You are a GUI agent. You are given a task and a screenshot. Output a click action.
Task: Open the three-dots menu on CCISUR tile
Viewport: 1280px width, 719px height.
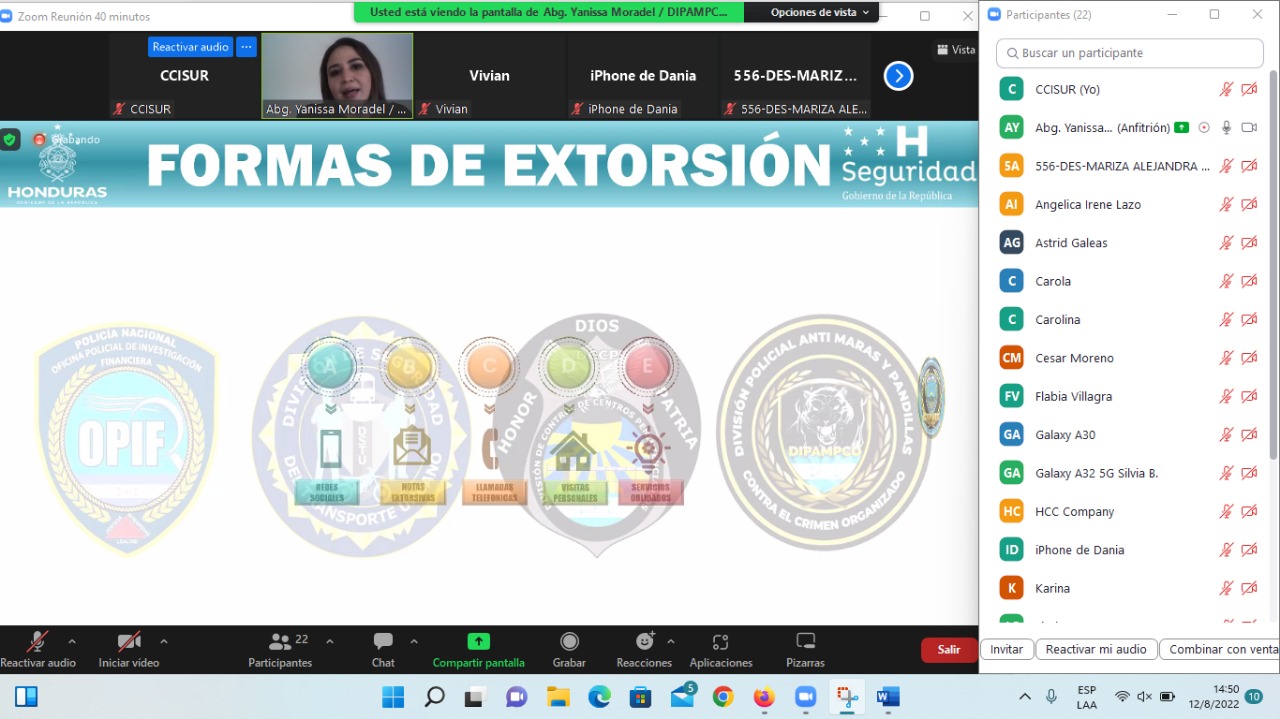pos(246,47)
